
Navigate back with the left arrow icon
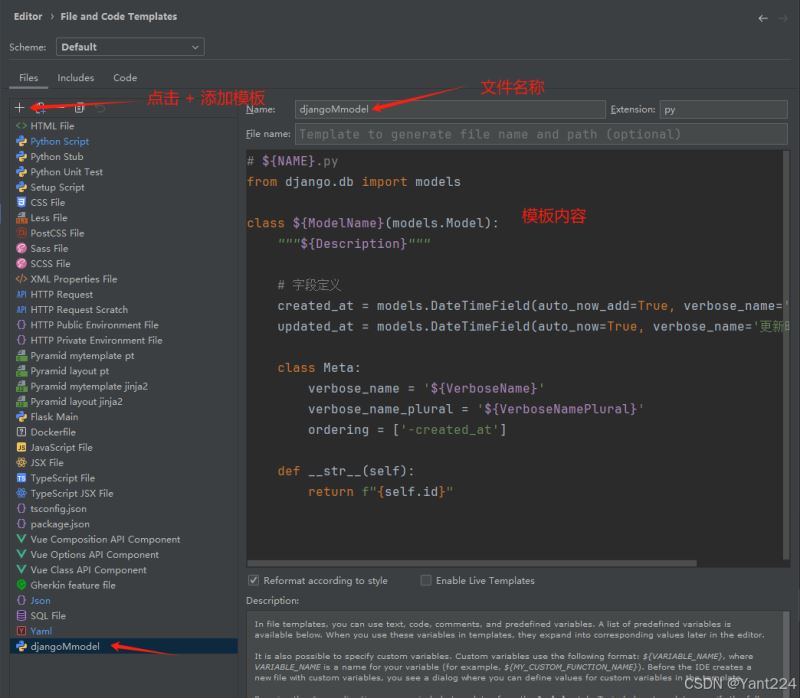(763, 18)
